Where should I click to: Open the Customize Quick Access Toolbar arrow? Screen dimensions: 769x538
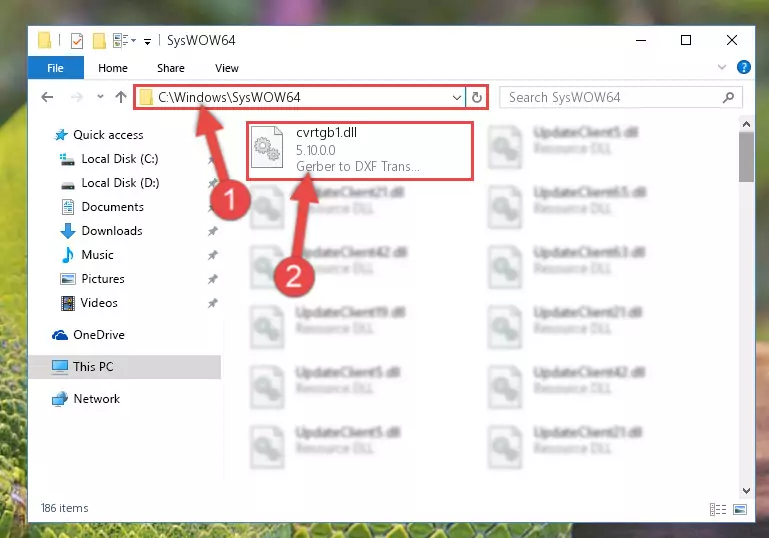click(x=147, y=42)
